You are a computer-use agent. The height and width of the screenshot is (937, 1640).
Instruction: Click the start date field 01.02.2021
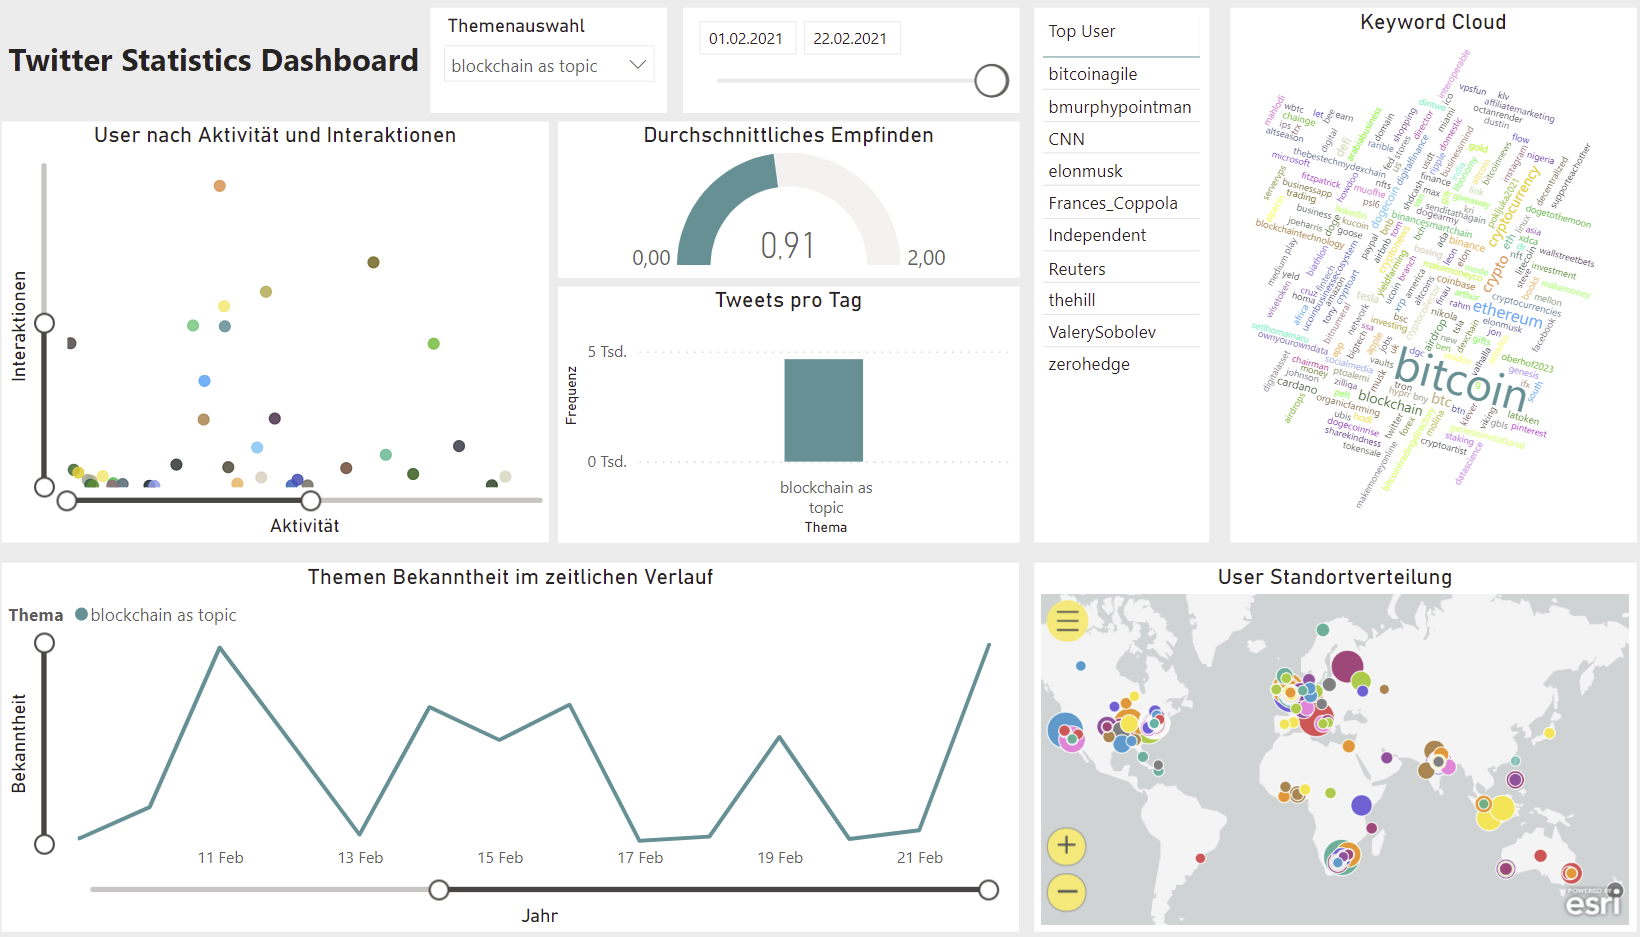click(x=746, y=38)
